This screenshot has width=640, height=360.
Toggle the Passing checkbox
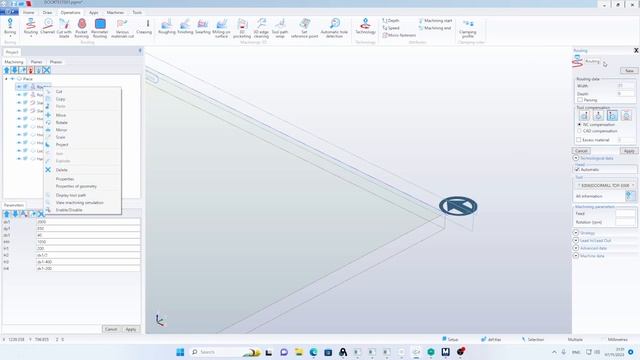(580, 100)
